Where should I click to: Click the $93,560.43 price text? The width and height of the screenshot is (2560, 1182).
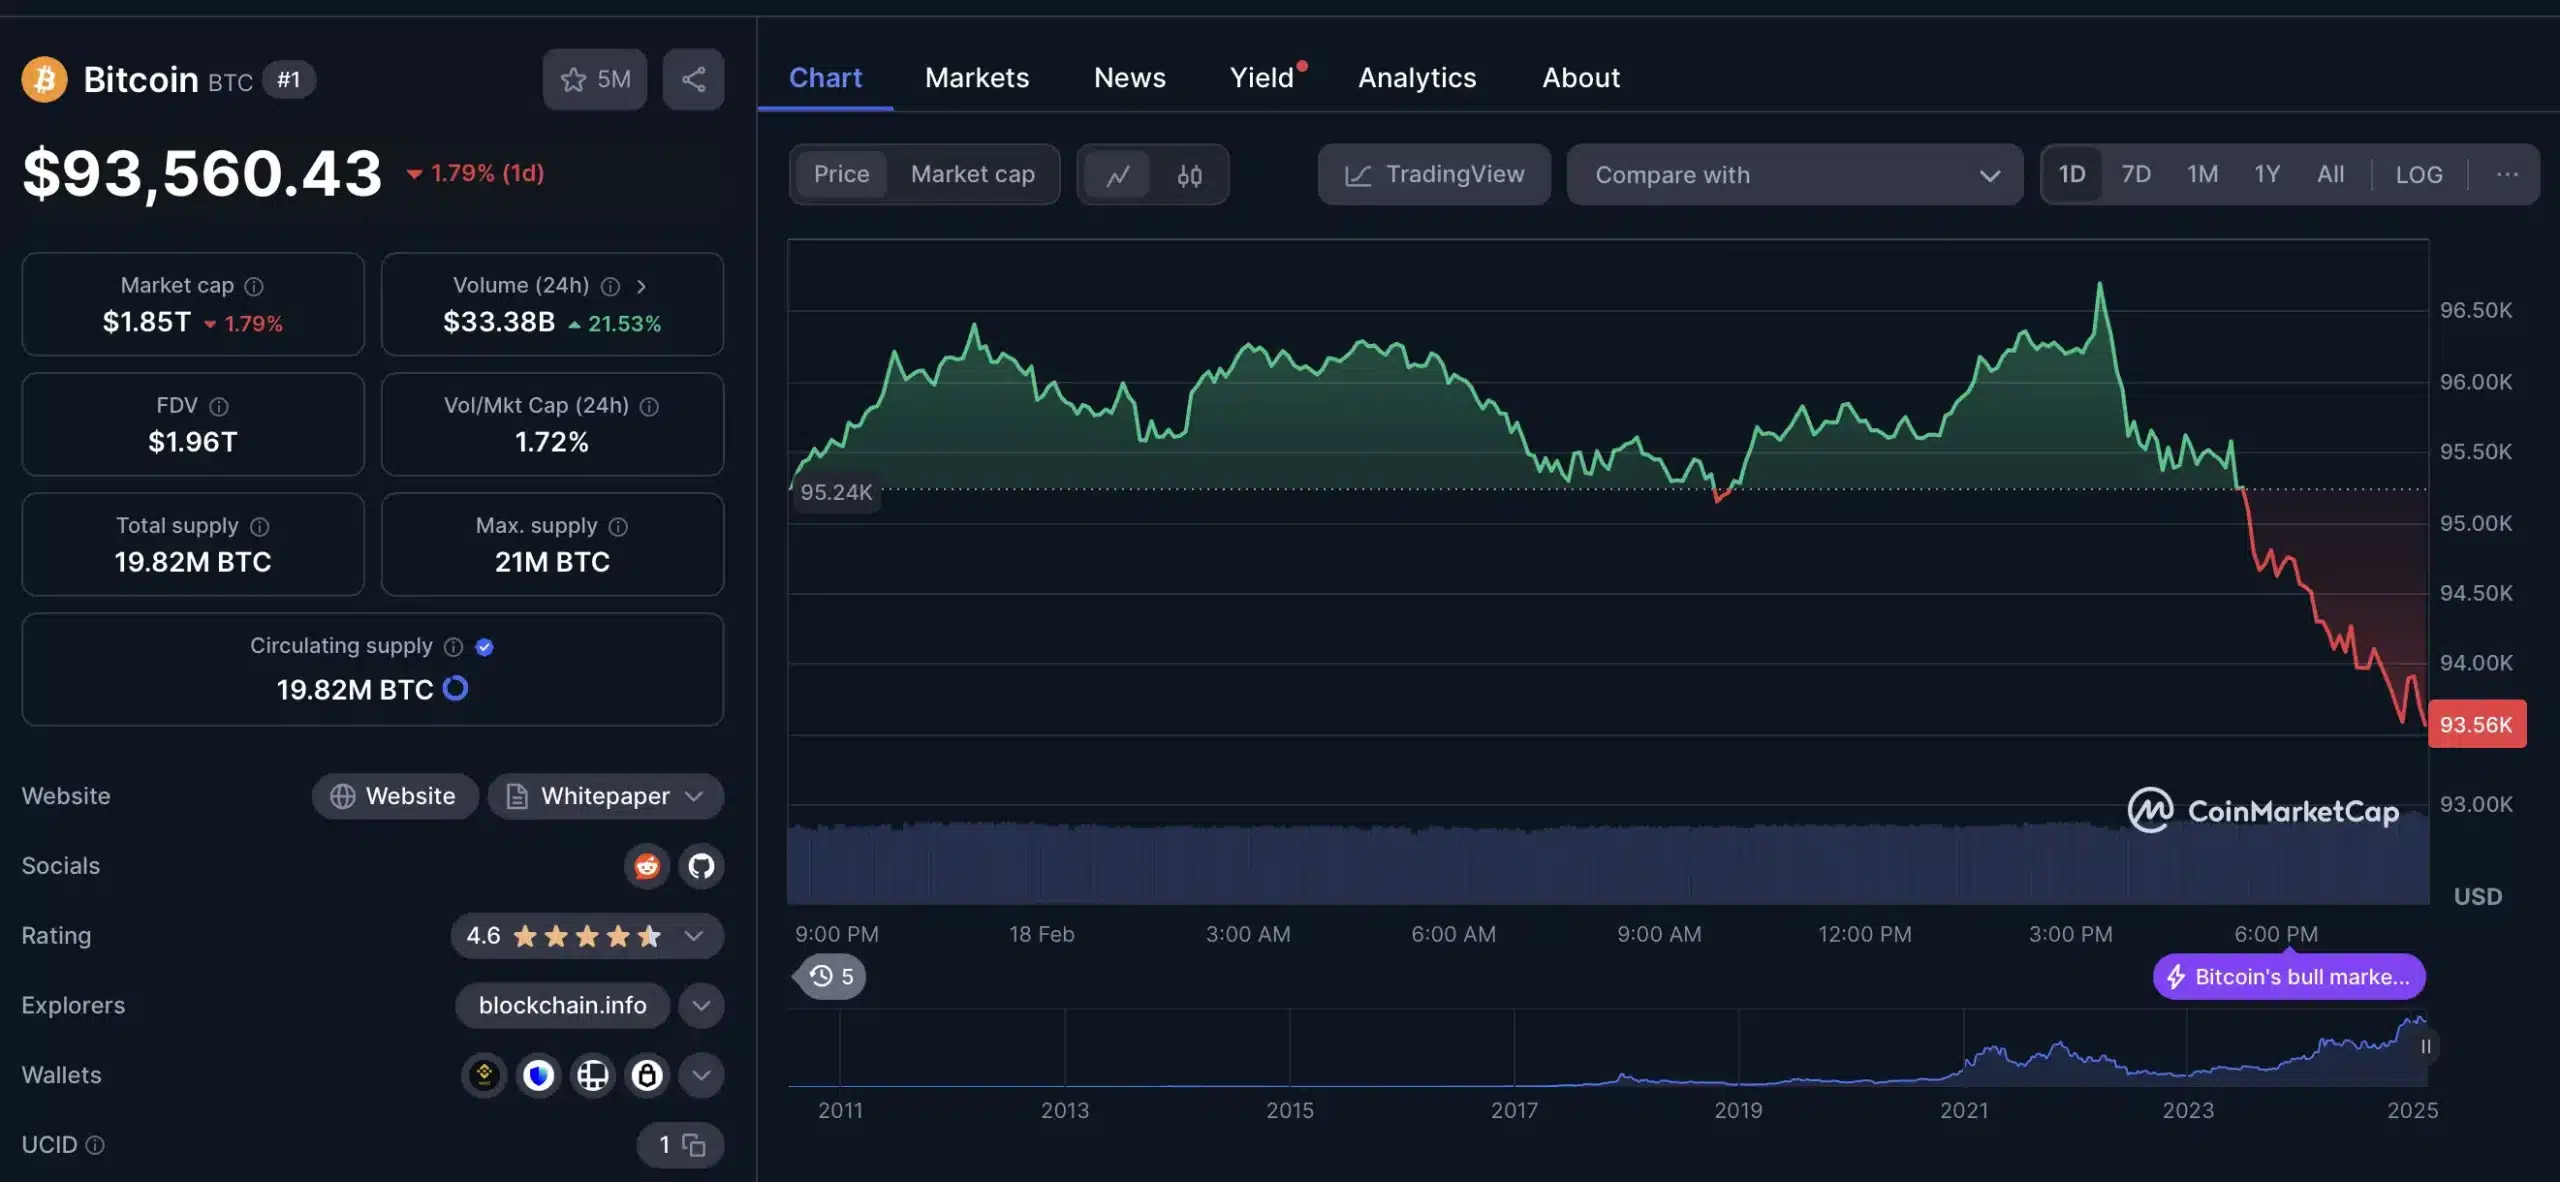203,172
